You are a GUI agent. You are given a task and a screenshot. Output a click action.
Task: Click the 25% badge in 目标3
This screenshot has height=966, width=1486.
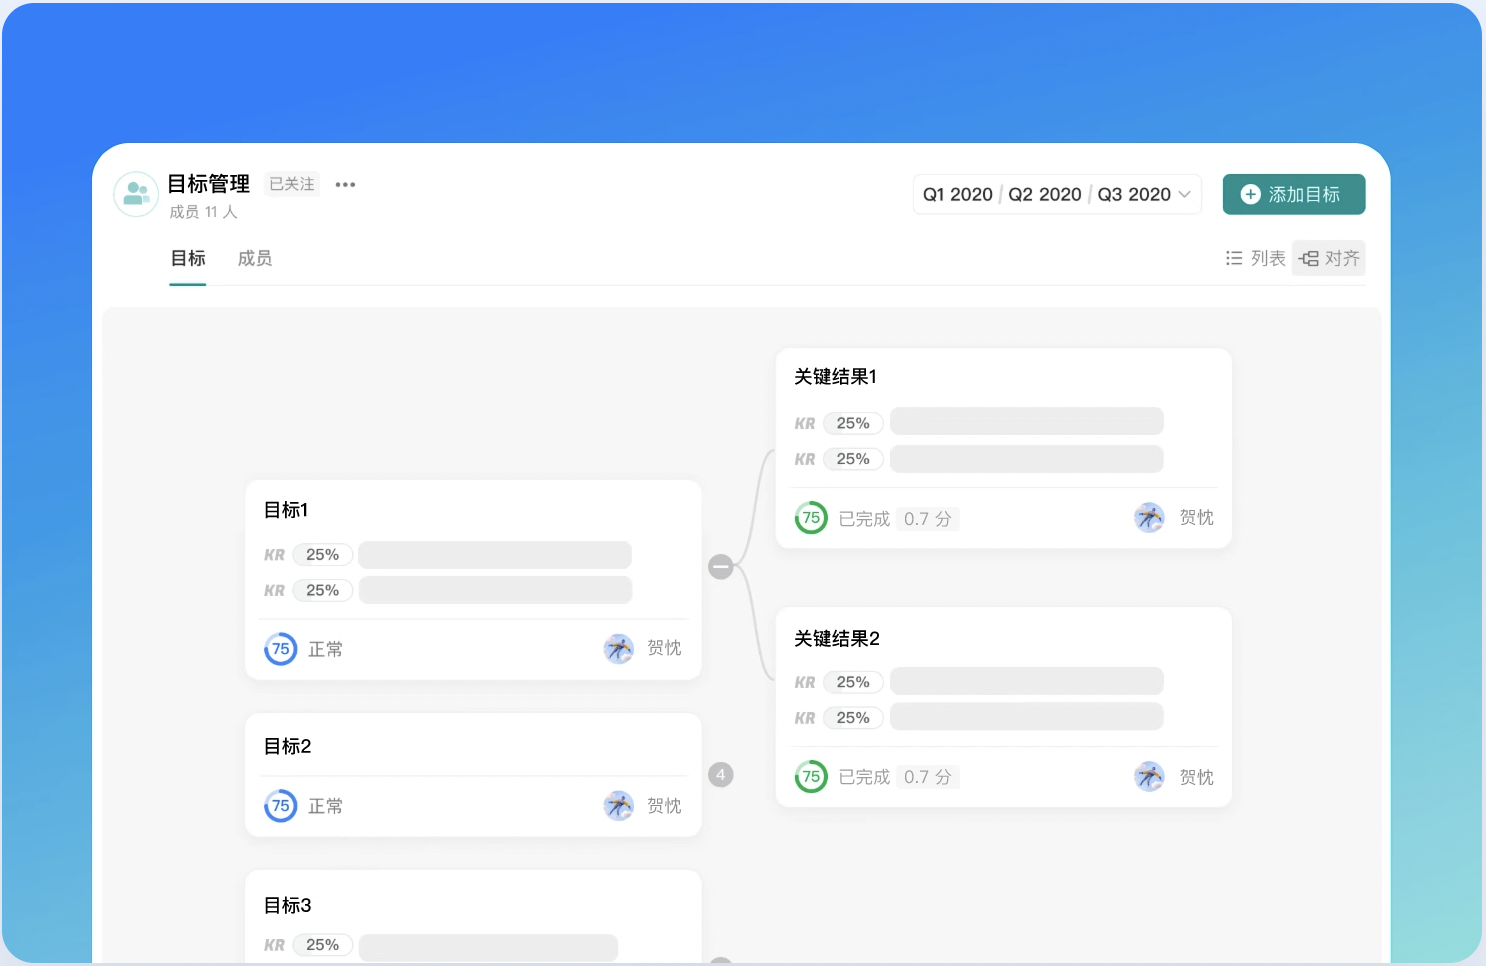coord(323,945)
